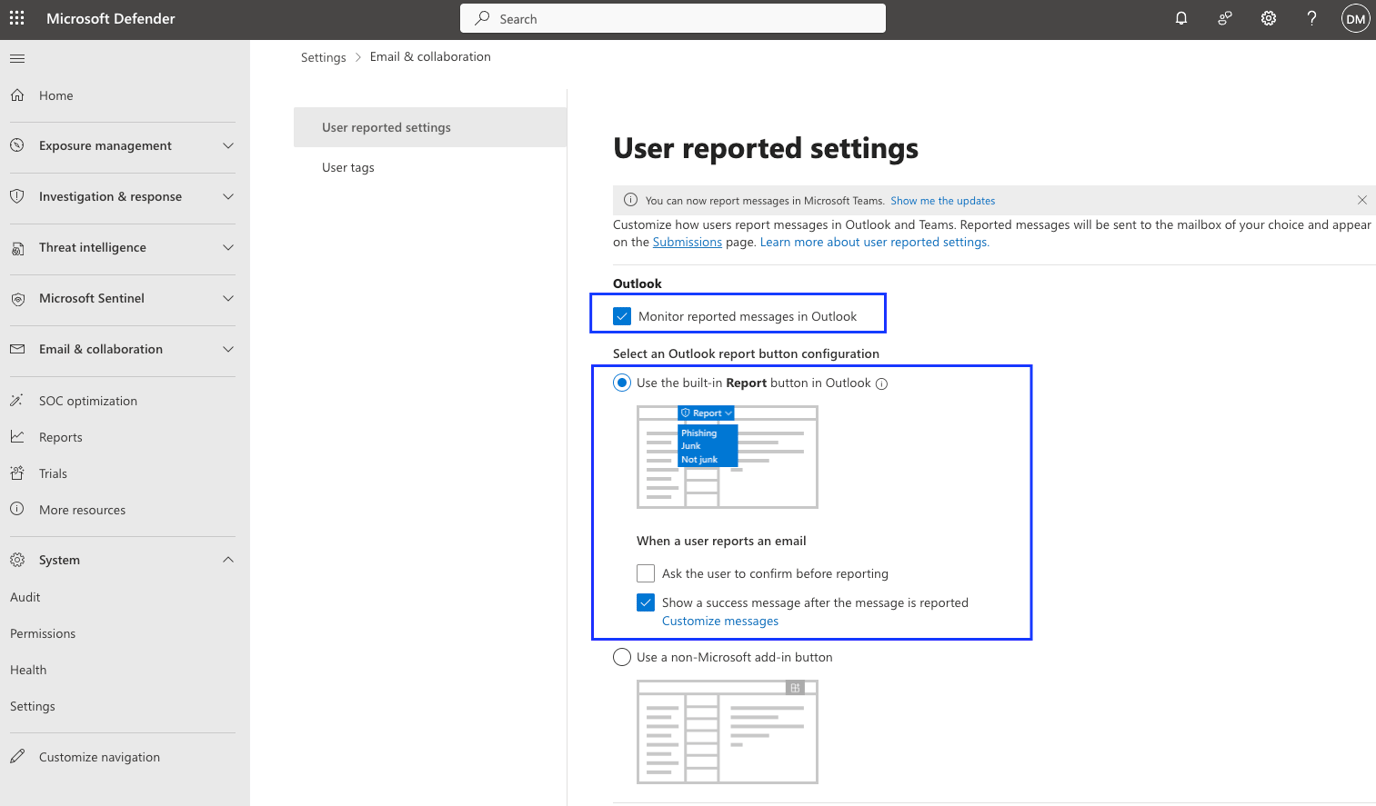Open the Submissions page link
Viewport: 1376px width, 806px height.
click(x=687, y=241)
